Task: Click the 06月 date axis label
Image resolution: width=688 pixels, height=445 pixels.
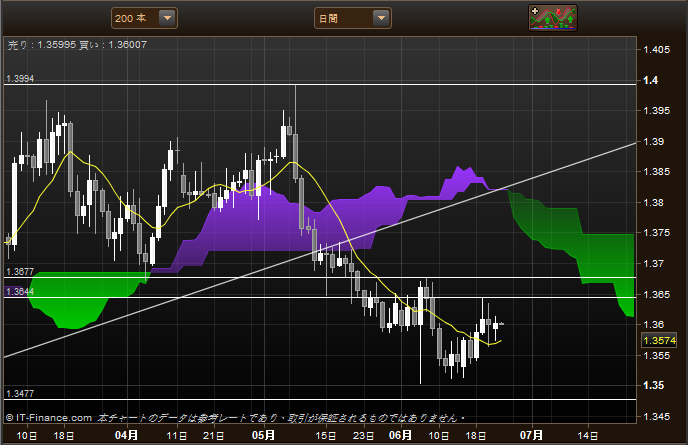Action: click(x=401, y=435)
